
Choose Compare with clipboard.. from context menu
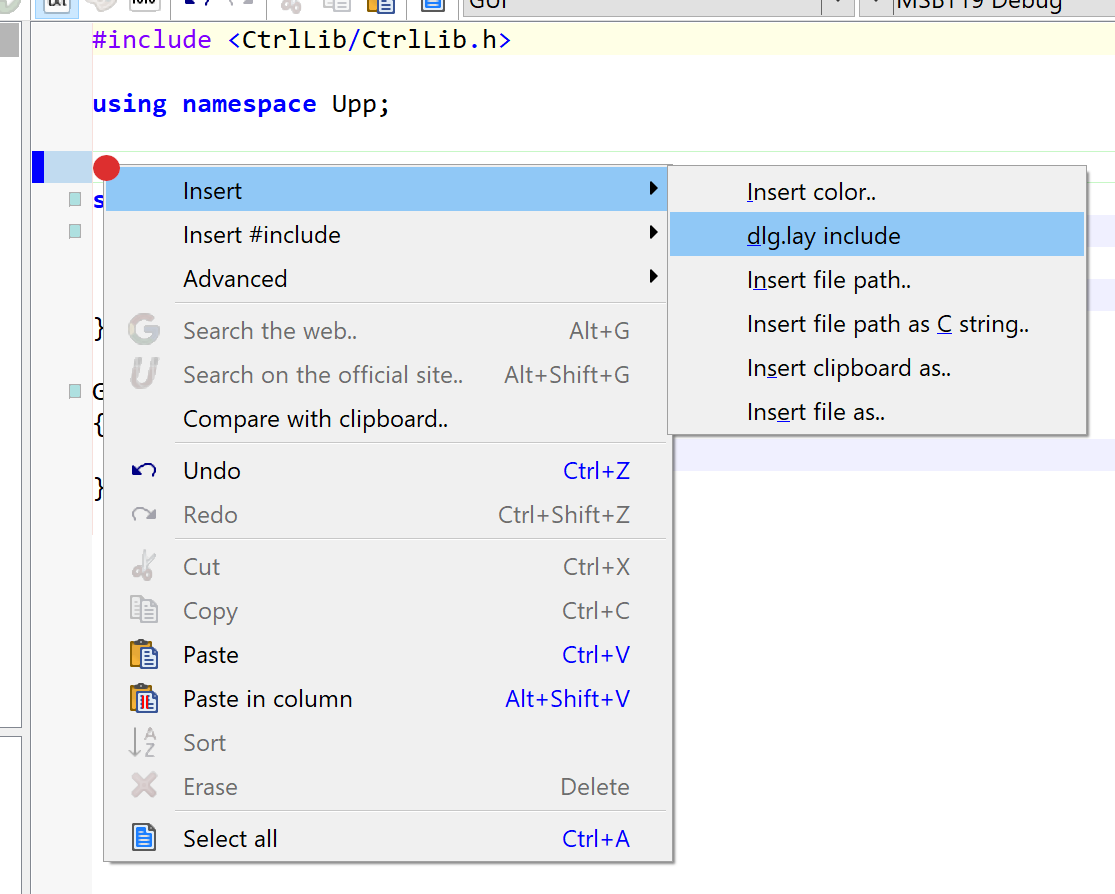(315, 419)
